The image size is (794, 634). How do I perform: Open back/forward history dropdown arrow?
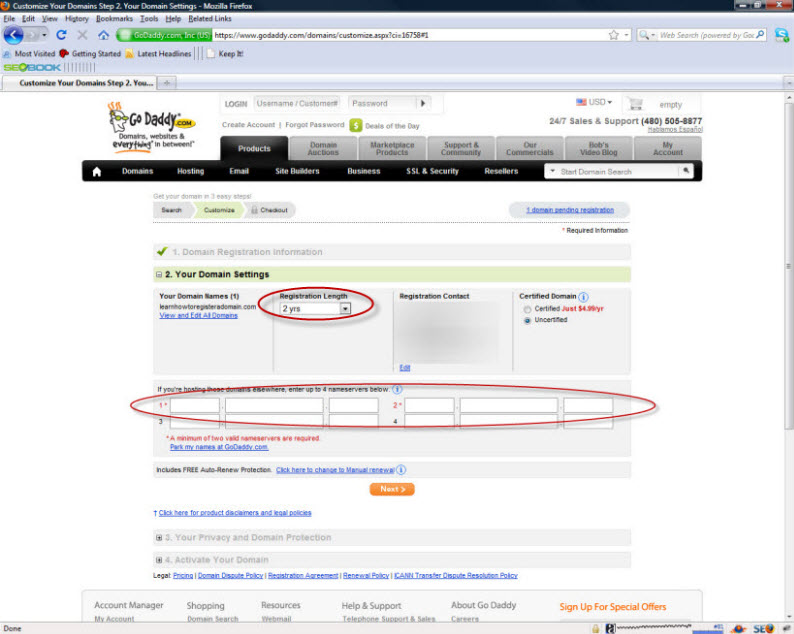(45, 35)
